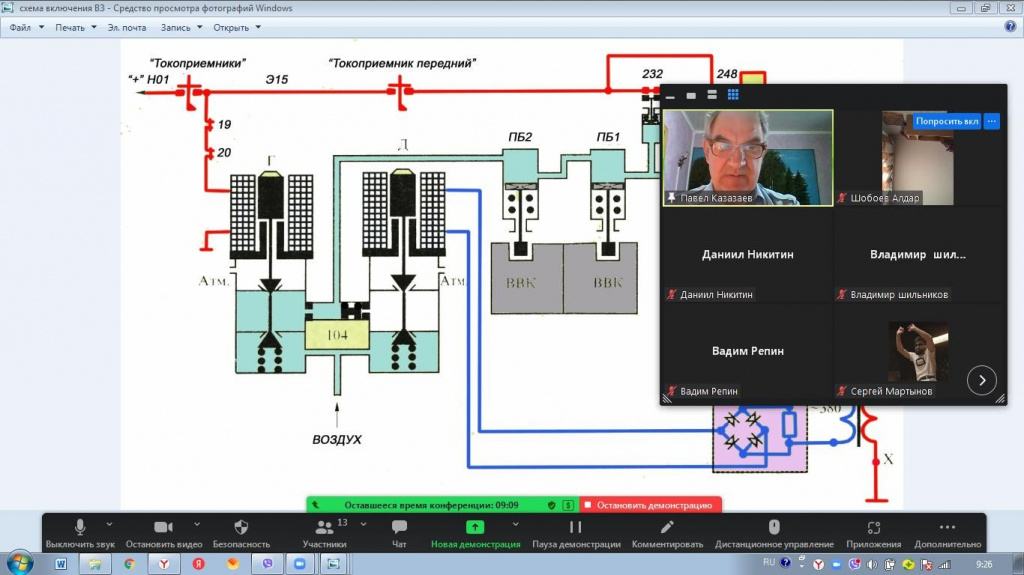The height and width of the screenshot is (575, 1024).
Task: Open Yandex Browser Y icon in taskbar
Action: click(164, 564)
